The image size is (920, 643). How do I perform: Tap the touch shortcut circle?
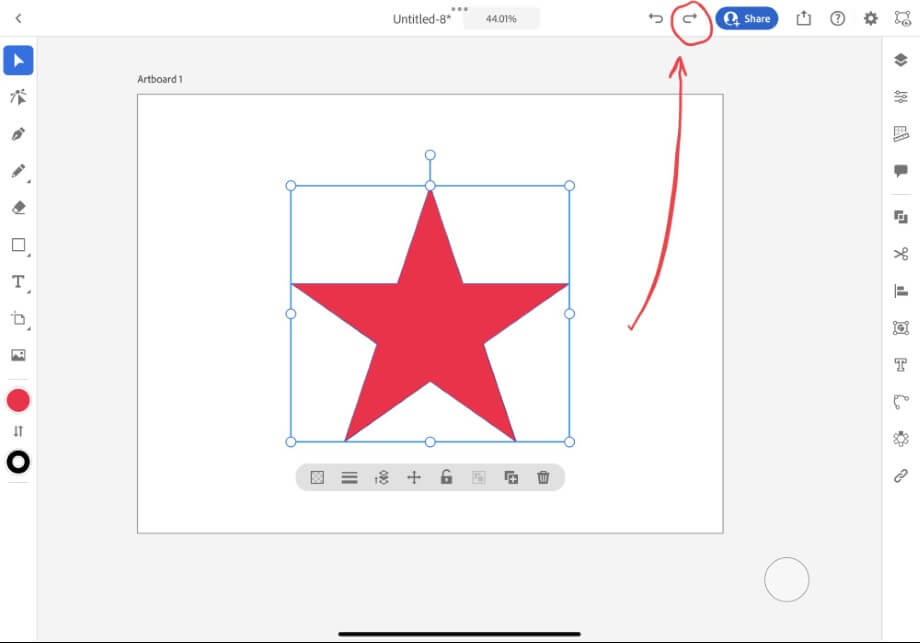pos(786,580)
